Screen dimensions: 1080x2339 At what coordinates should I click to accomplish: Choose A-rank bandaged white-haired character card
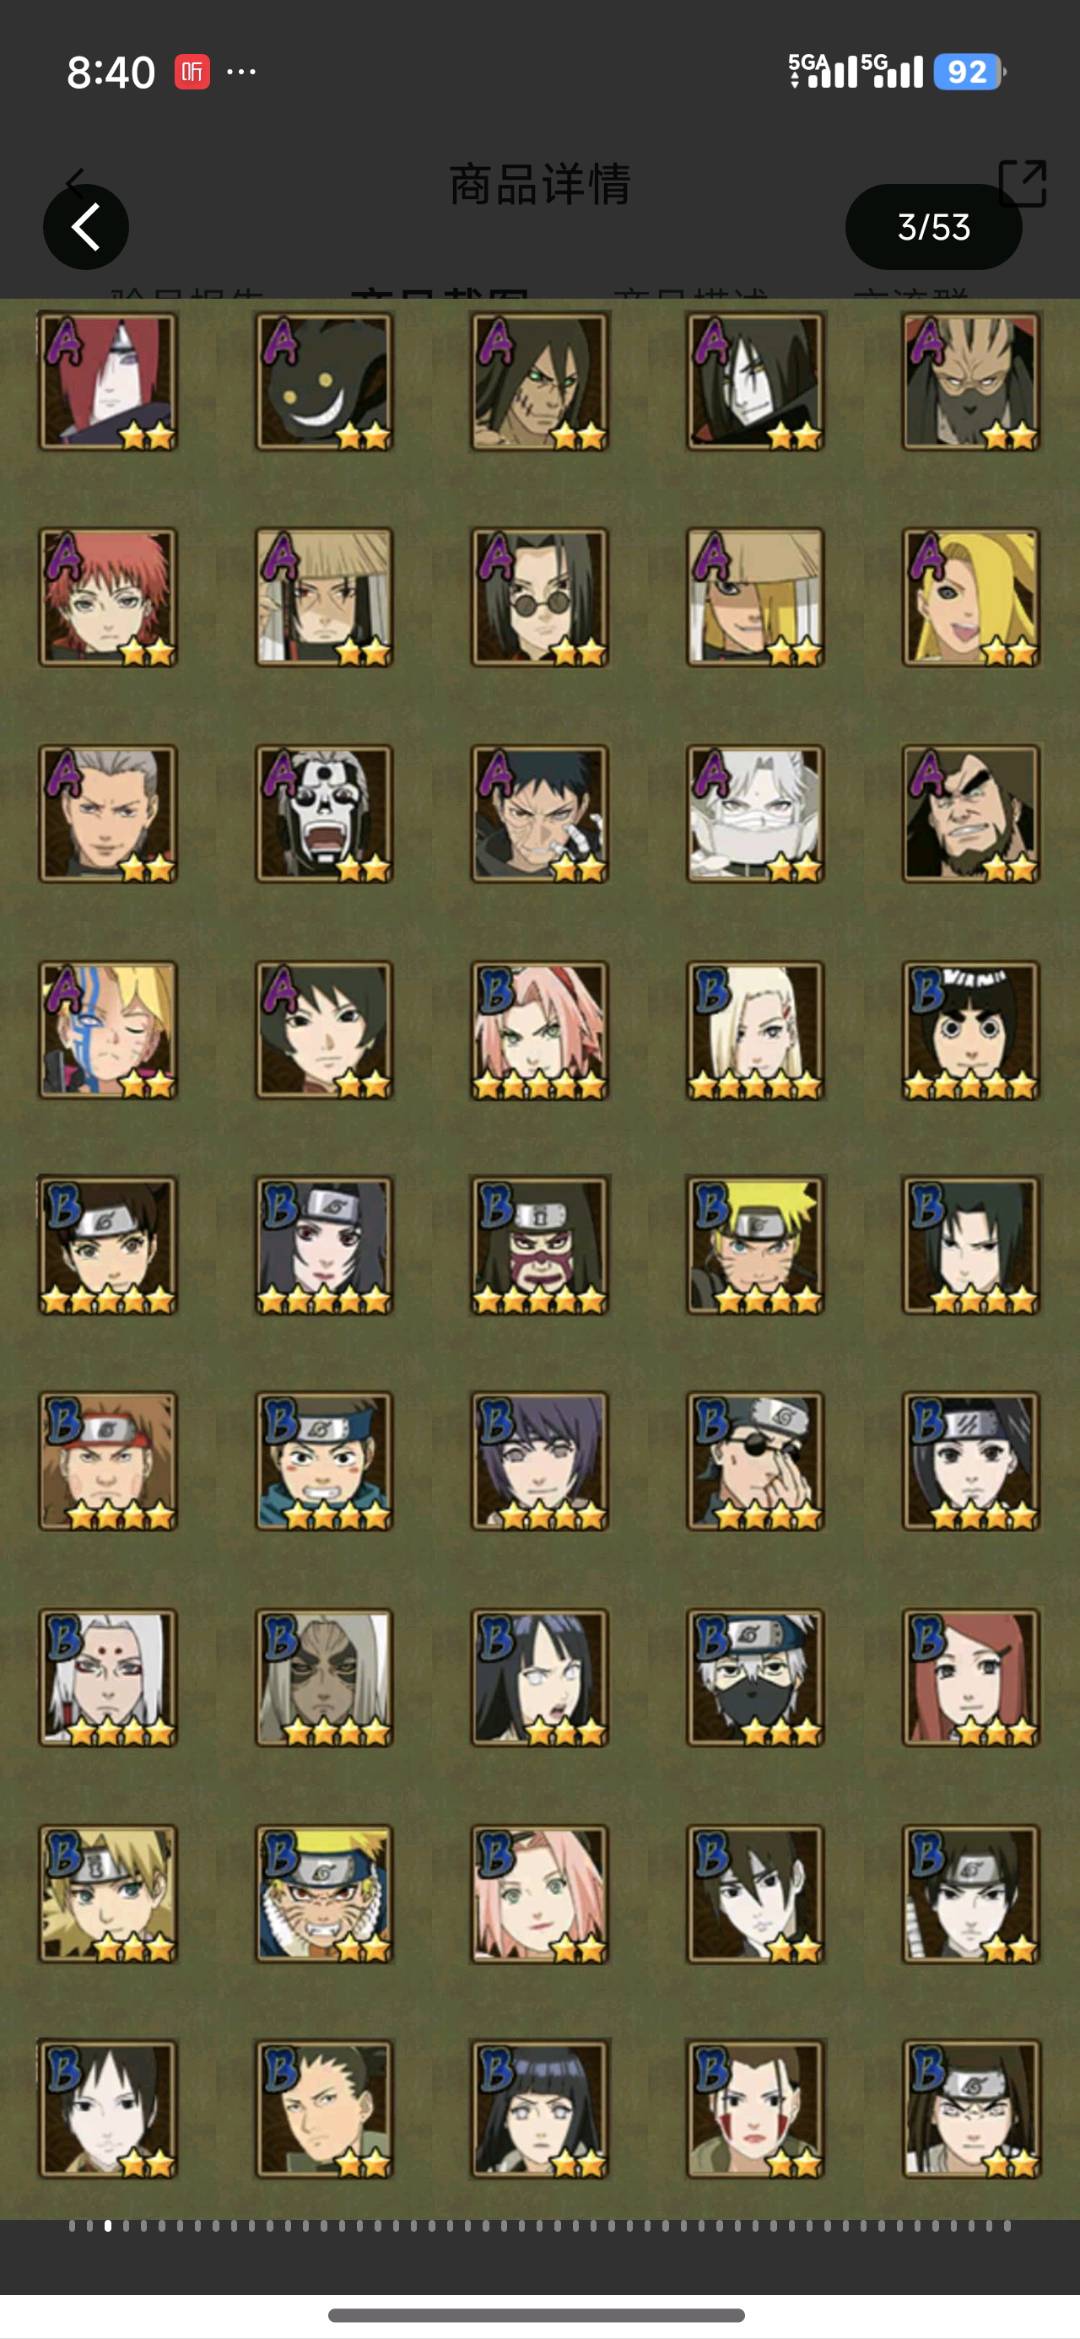(756, 813)
